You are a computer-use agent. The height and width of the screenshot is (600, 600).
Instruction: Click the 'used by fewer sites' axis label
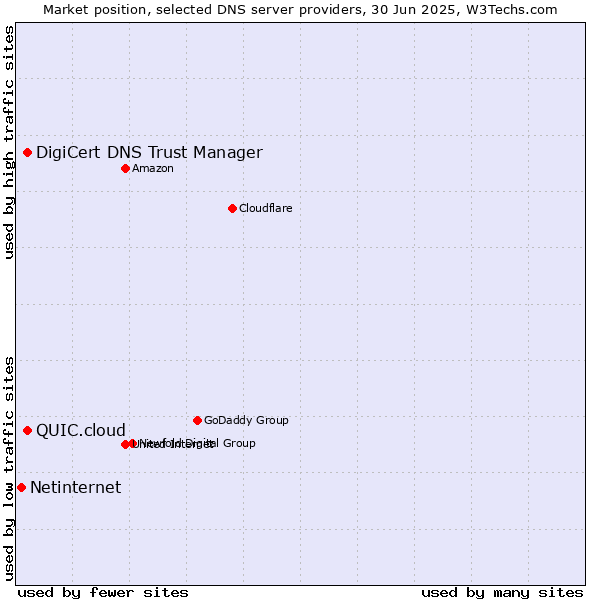pos(103,593)
